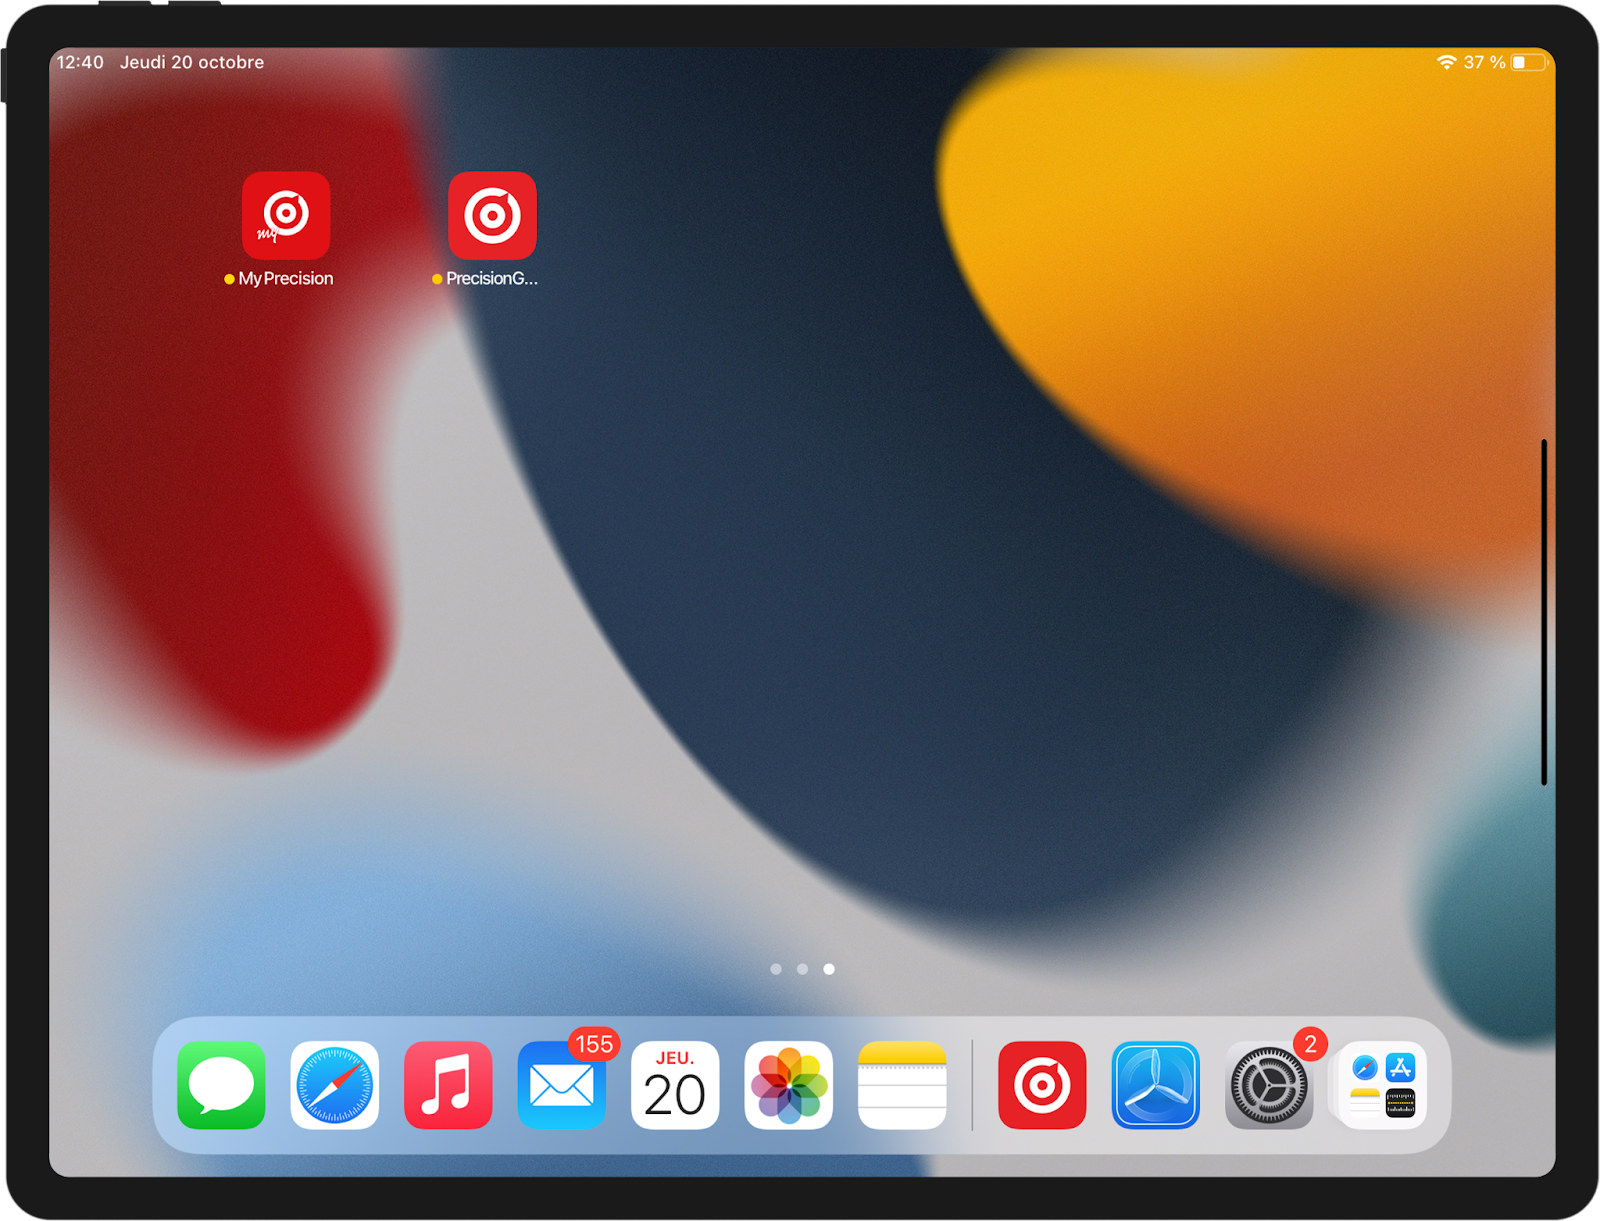Tap the "MyPrecision" app label

click(286, 279)
